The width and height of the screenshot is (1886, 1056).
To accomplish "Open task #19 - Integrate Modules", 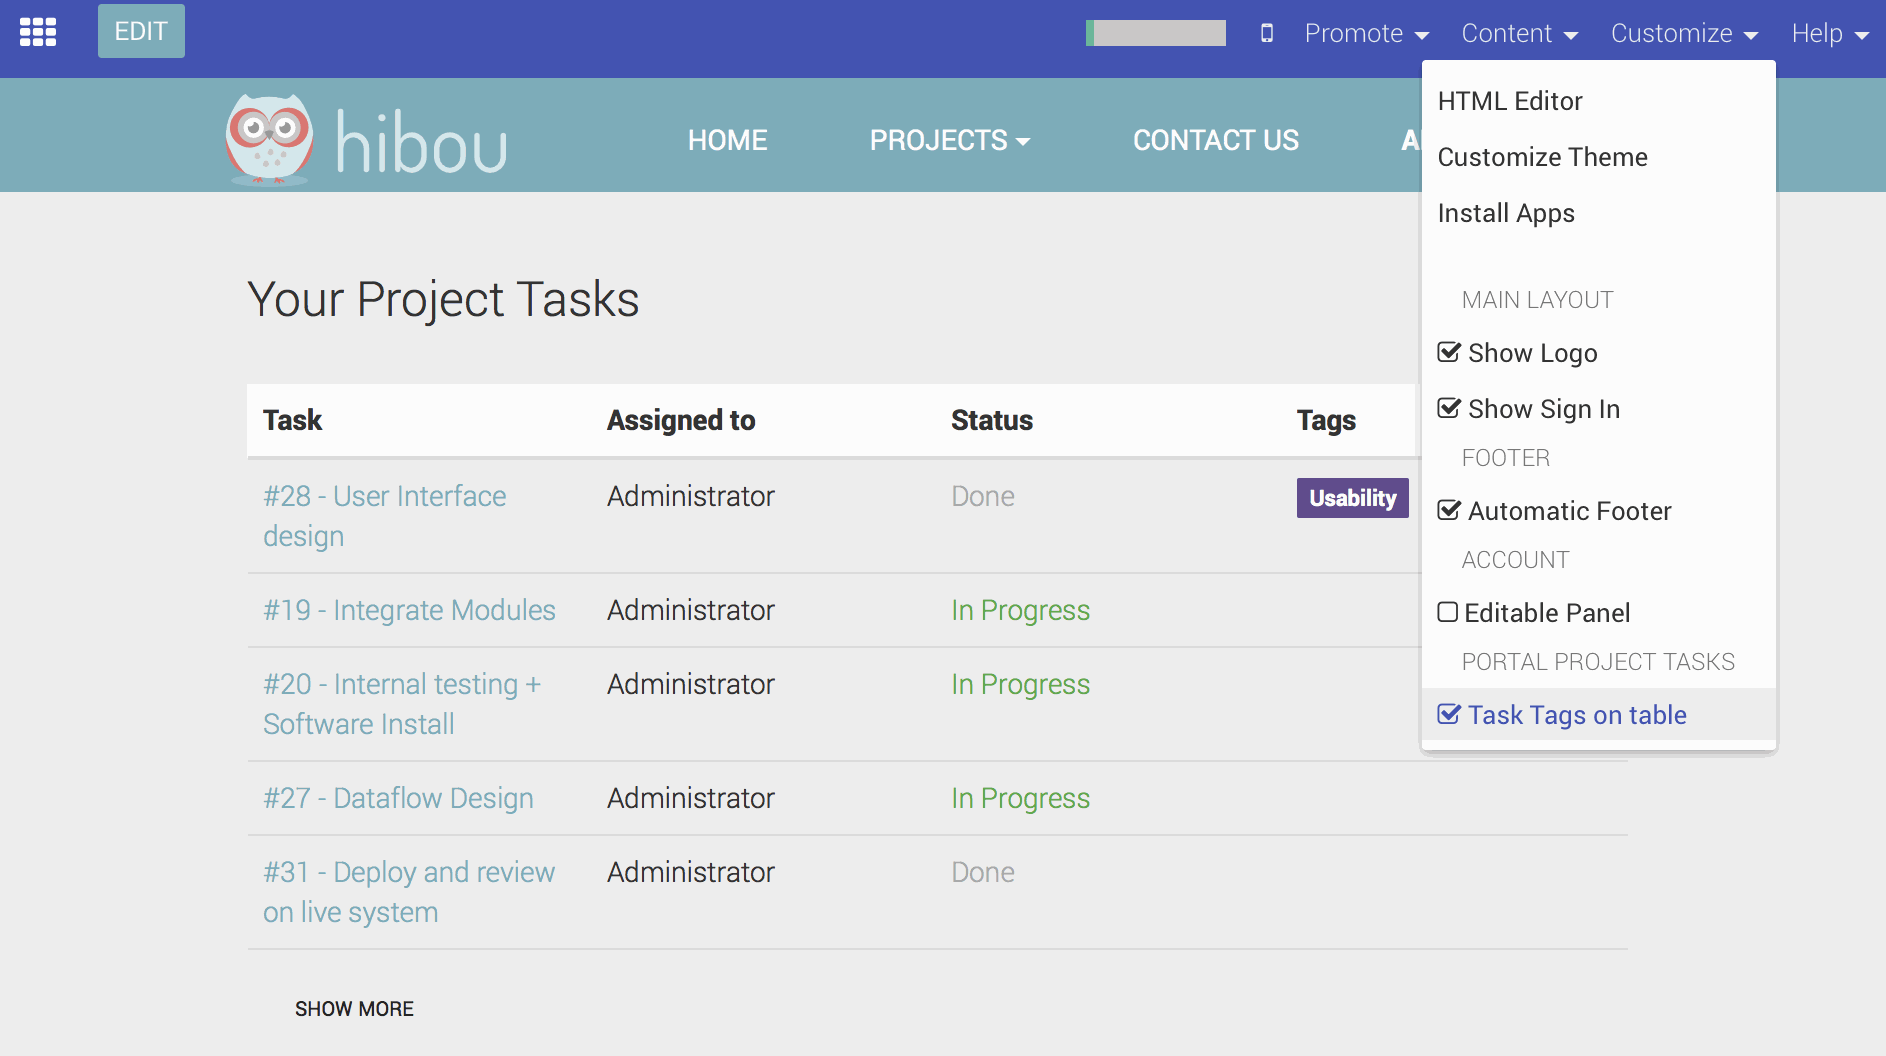I will tap(409, 610).
